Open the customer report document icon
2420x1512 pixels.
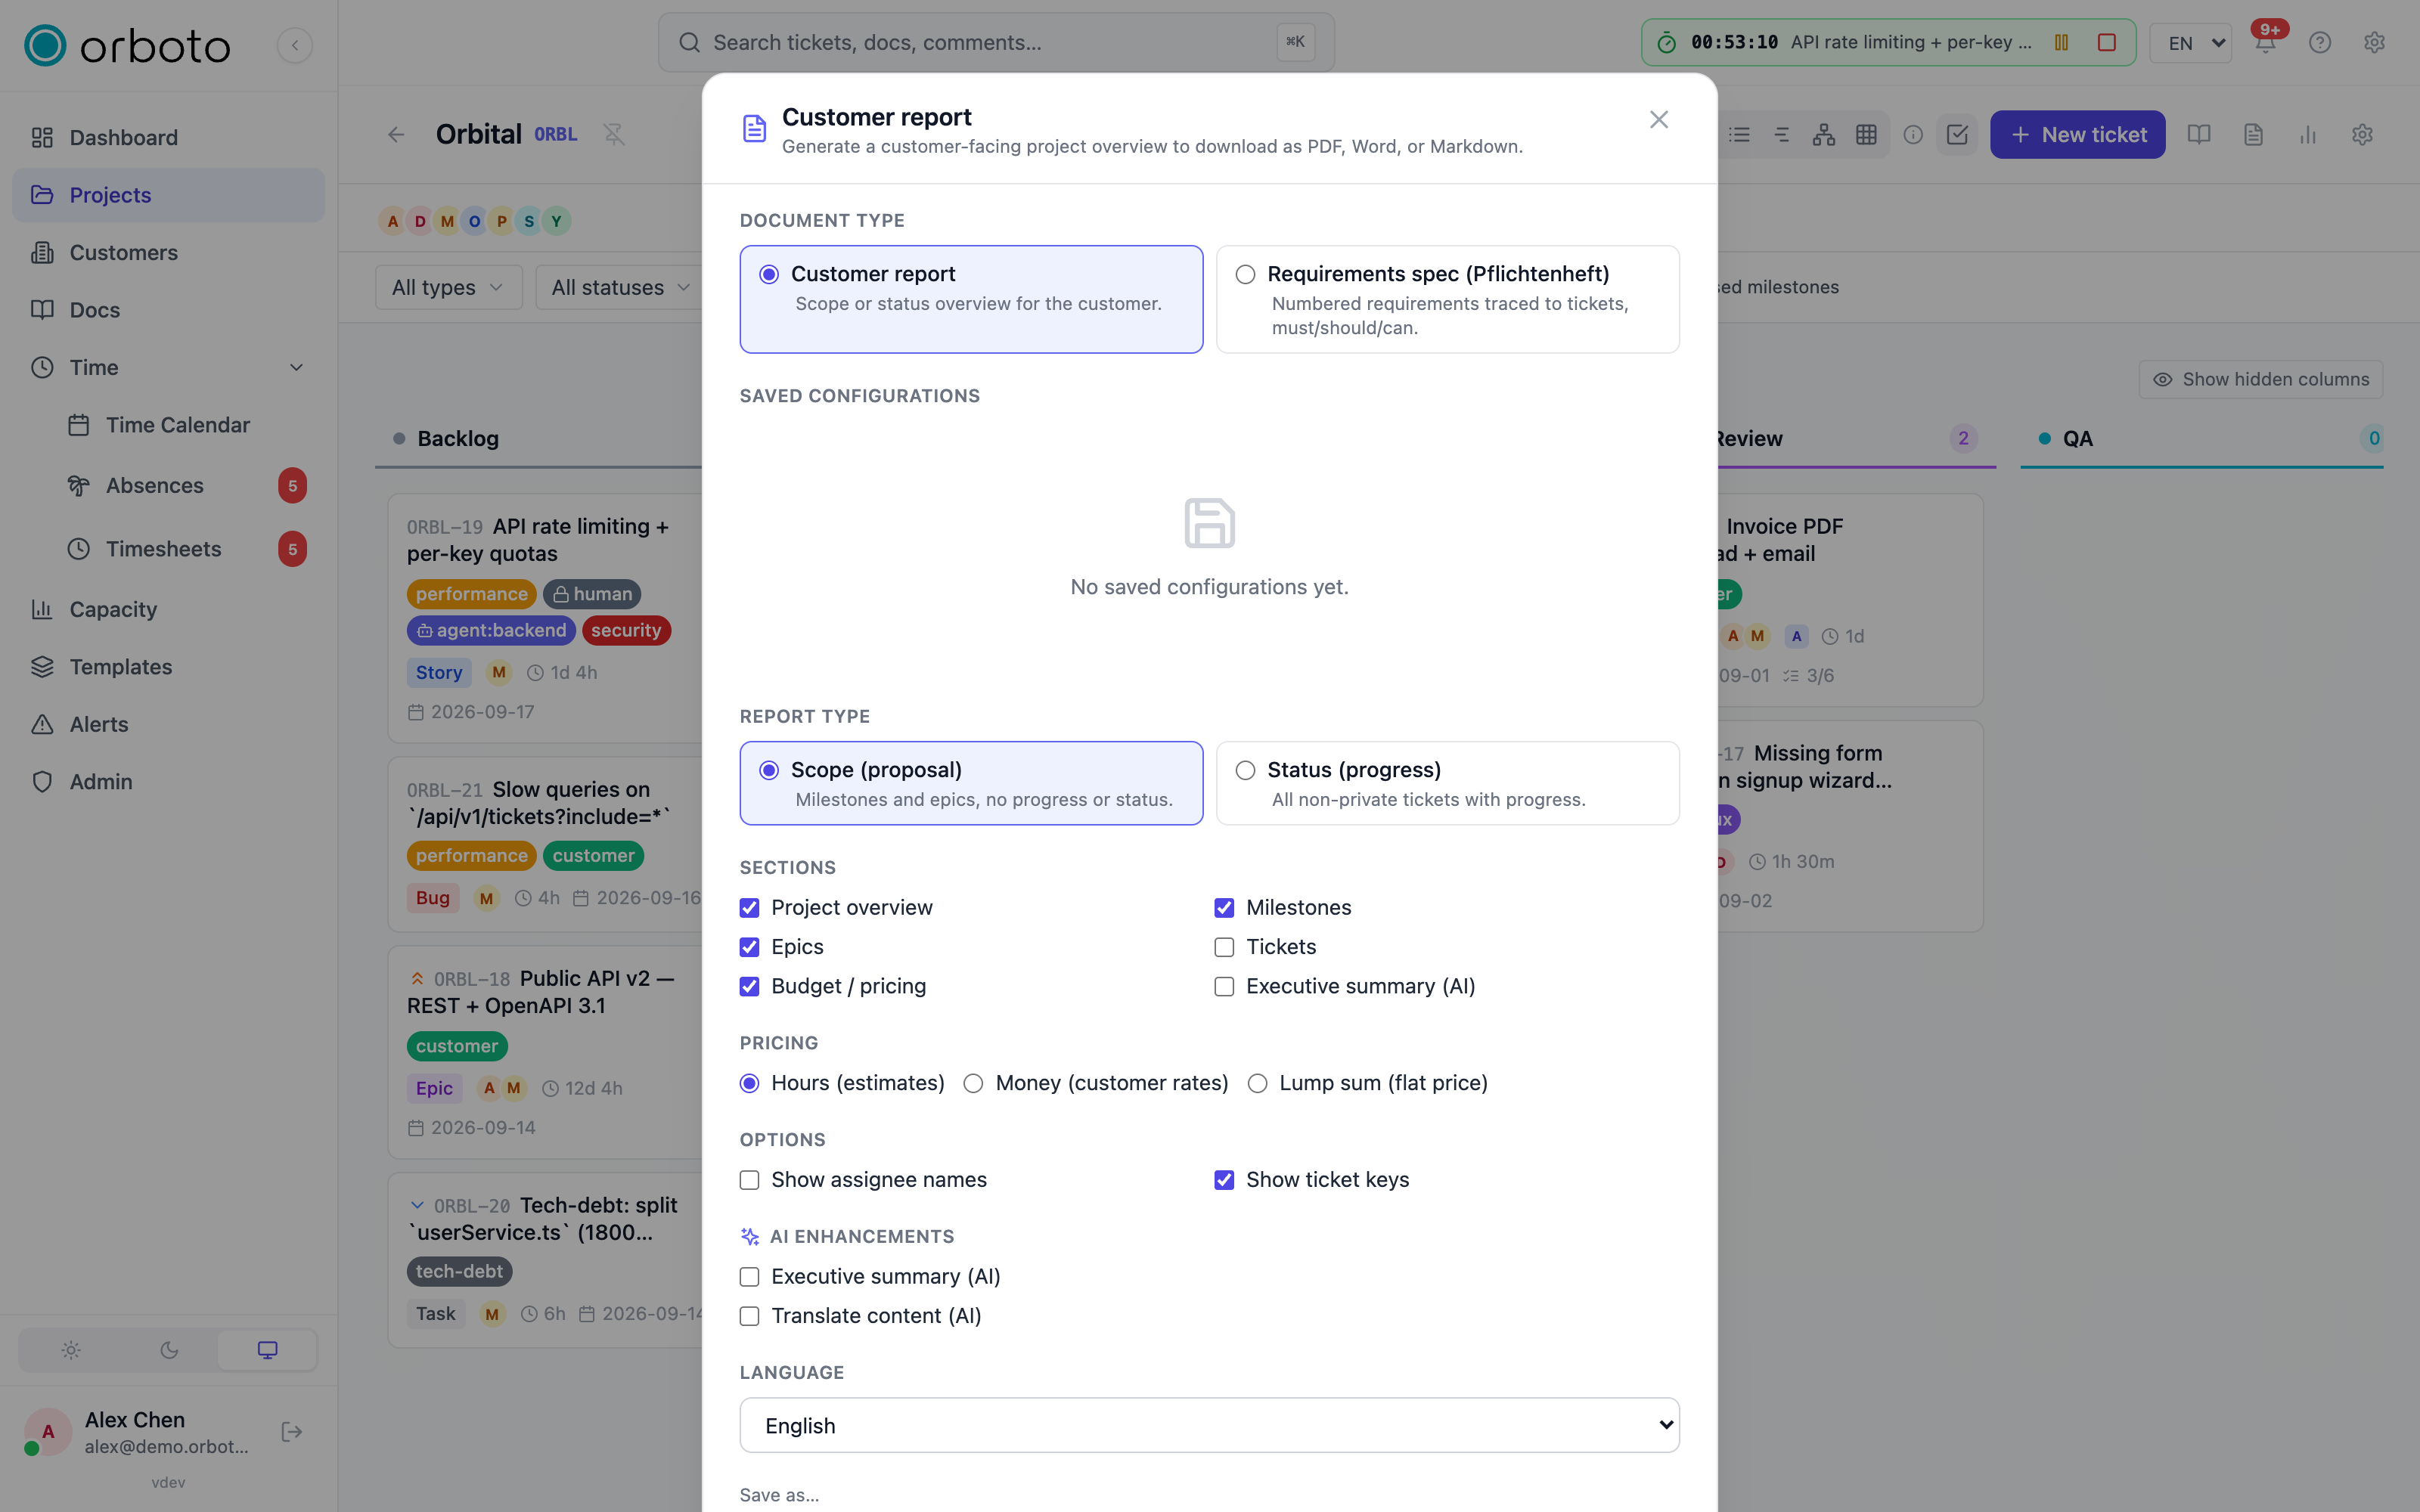click(2253, 134)
